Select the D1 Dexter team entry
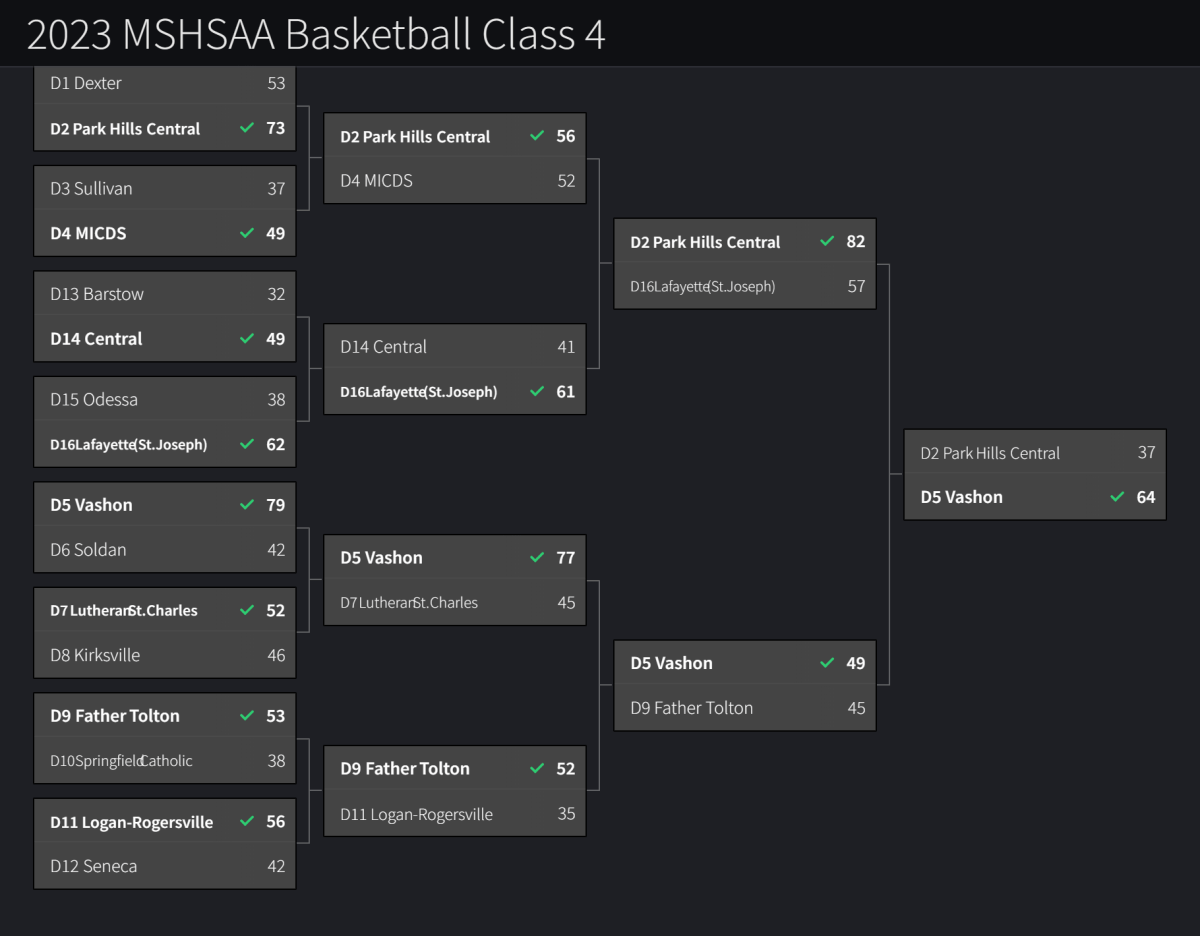This screenshot has width=1200, height=936. coord(86,83)
